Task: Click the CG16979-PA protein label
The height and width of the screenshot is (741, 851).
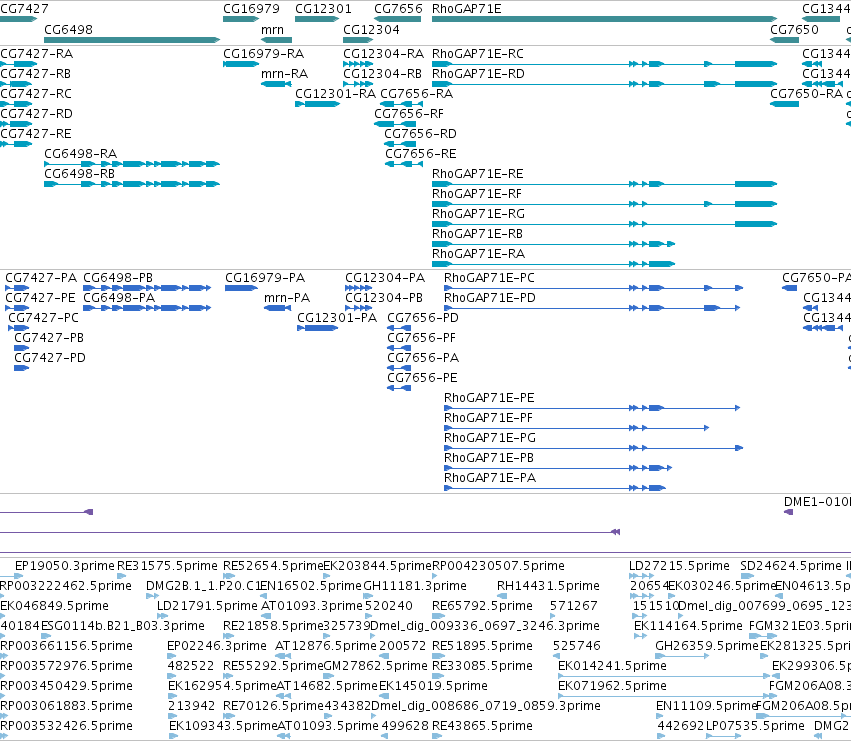Action: (x=265, y=278)
